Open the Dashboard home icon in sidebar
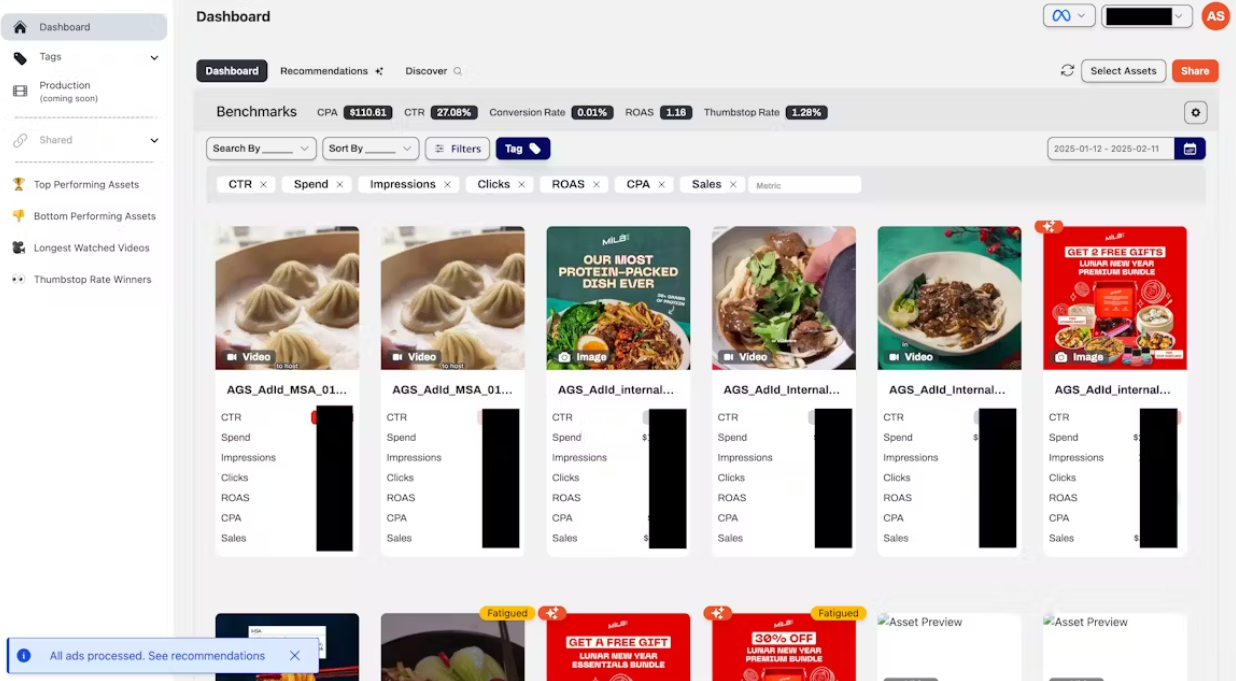Screen dimensions: 1236x681 pos(20,27)
